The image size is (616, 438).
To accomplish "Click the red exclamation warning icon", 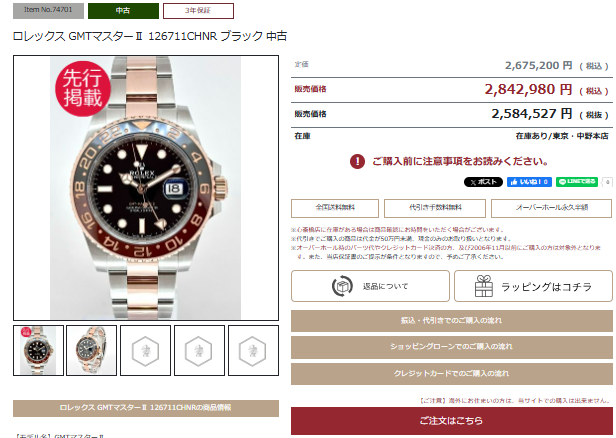I will pos(357,161).
